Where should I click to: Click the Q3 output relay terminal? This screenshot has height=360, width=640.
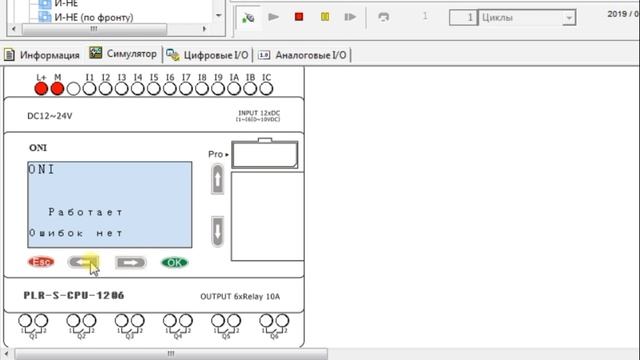coord(129,326)
